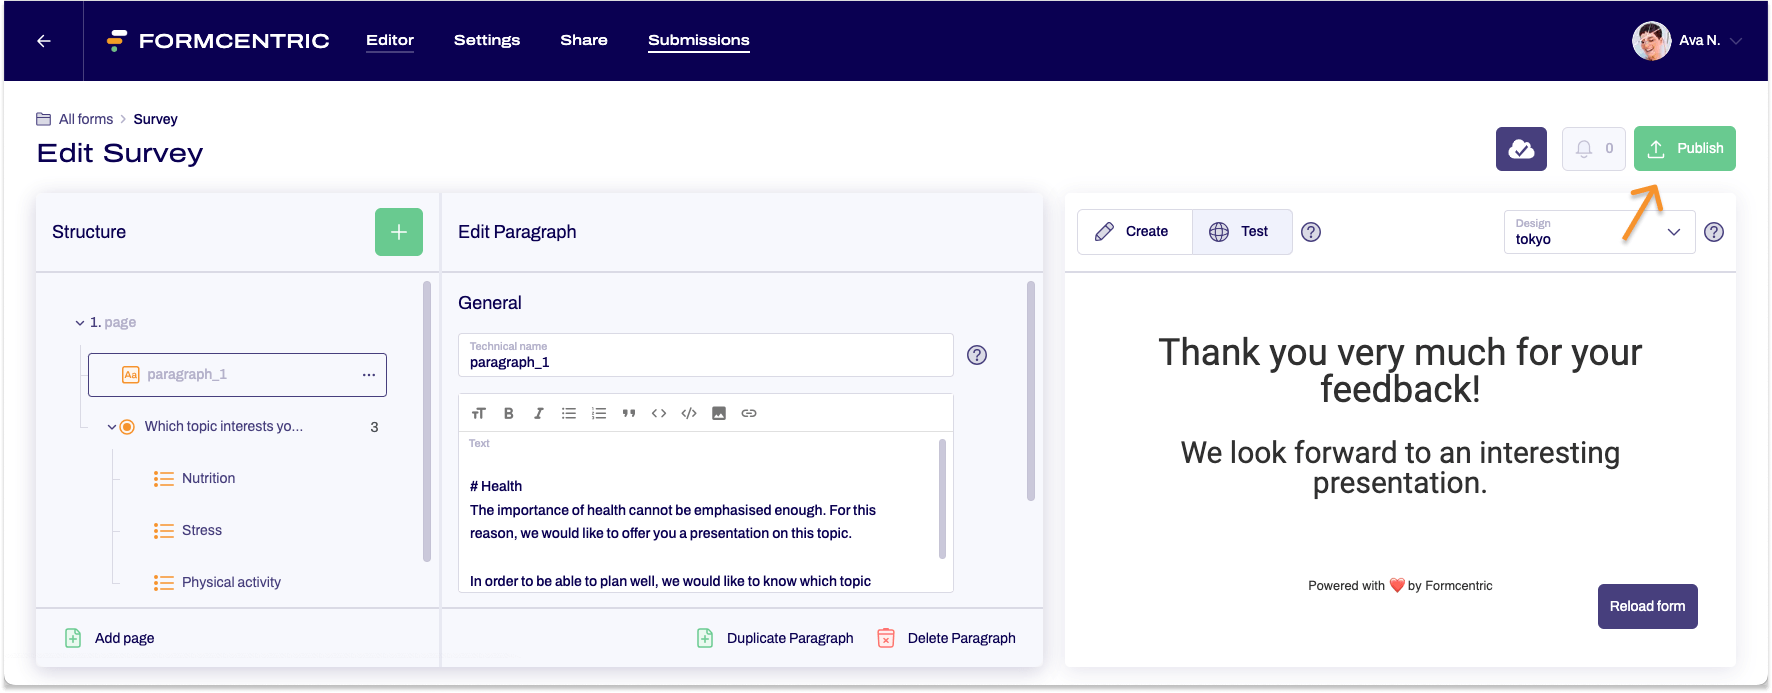Image resolution: width=1772 pixels, height=693 pixels.
Task: Open help next to the Test tab
Action: (x=1311, y=232)
